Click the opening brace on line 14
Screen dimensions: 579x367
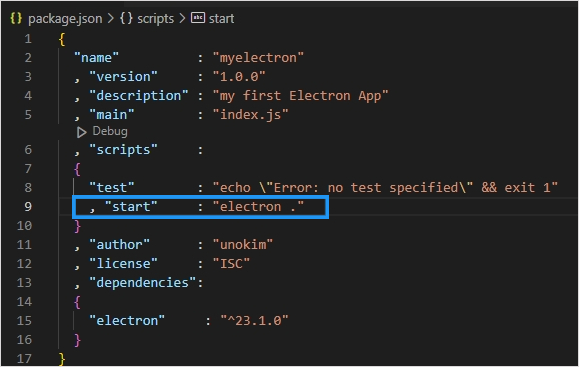77,302
